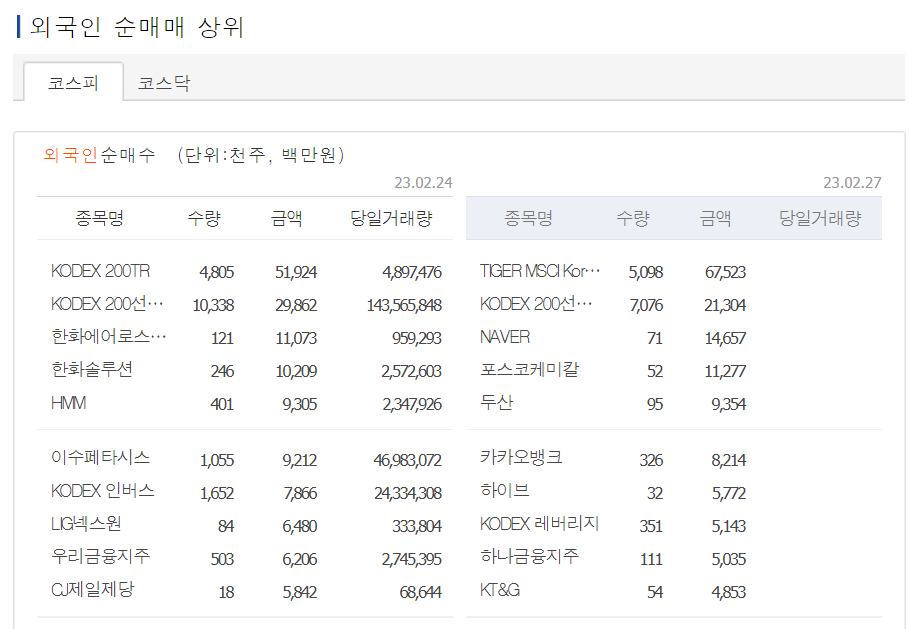Click HMM amount 9,305
This screenshot has height=629, width=909.
pyautogui.click(x=300, y=404)
